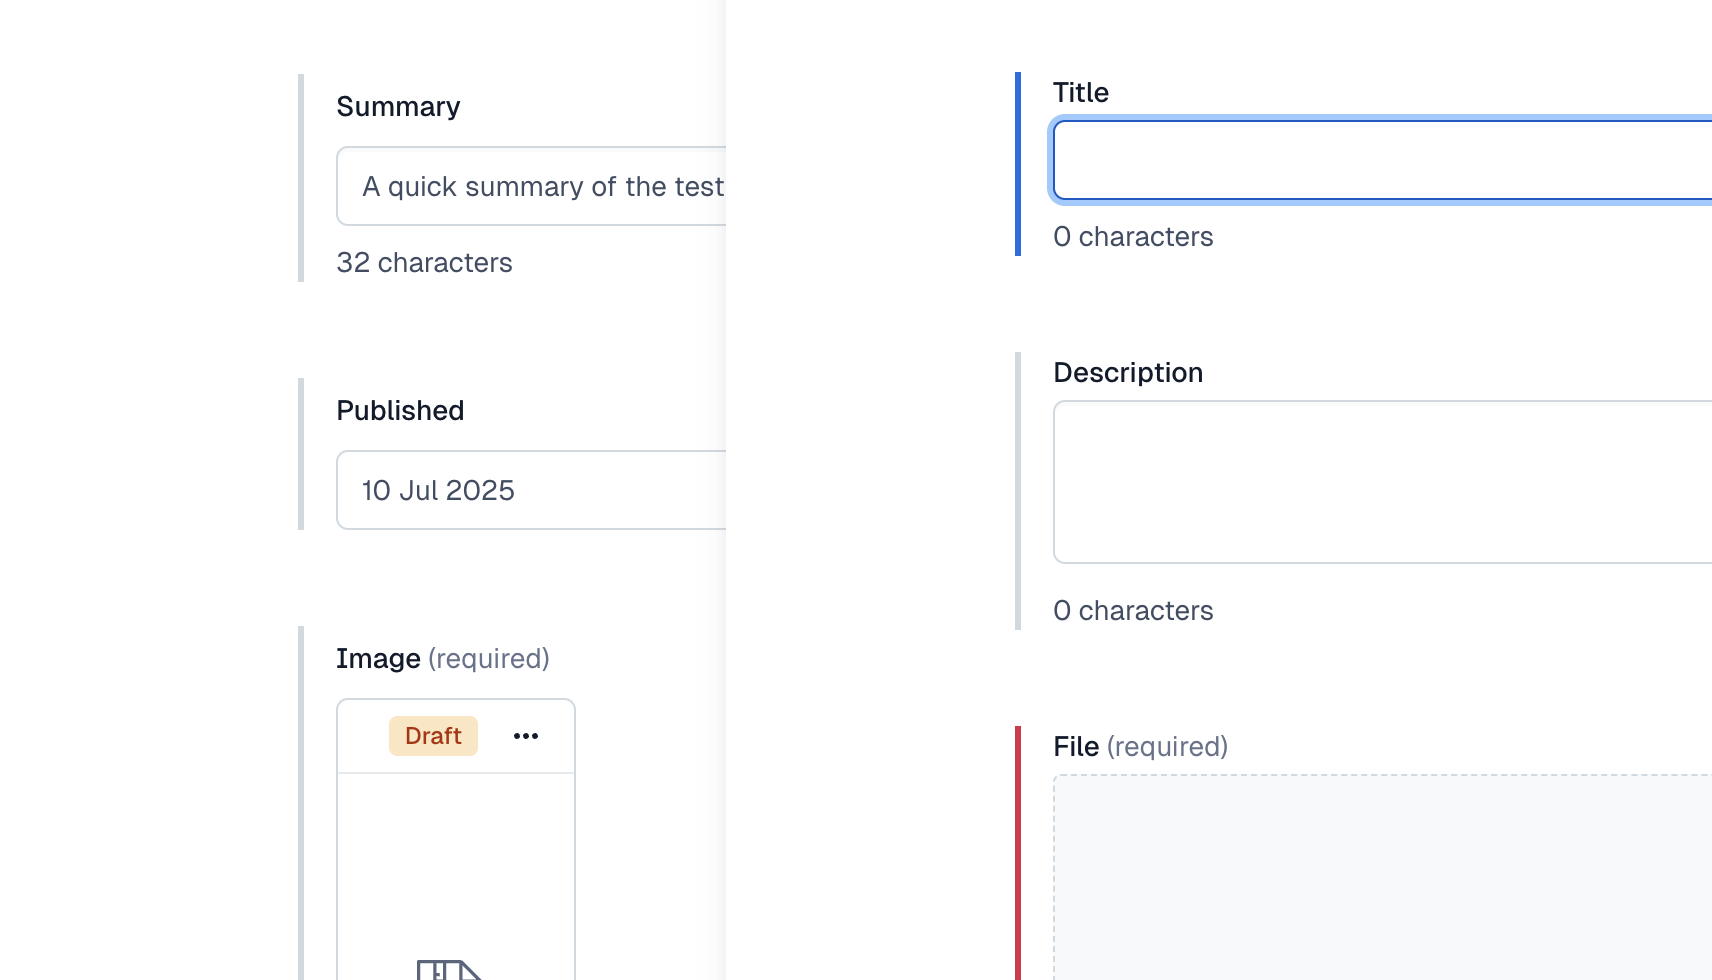The height and width of the screenshot is (980, 1712).
Task: Focus the Title input field
Action: 1383,161
